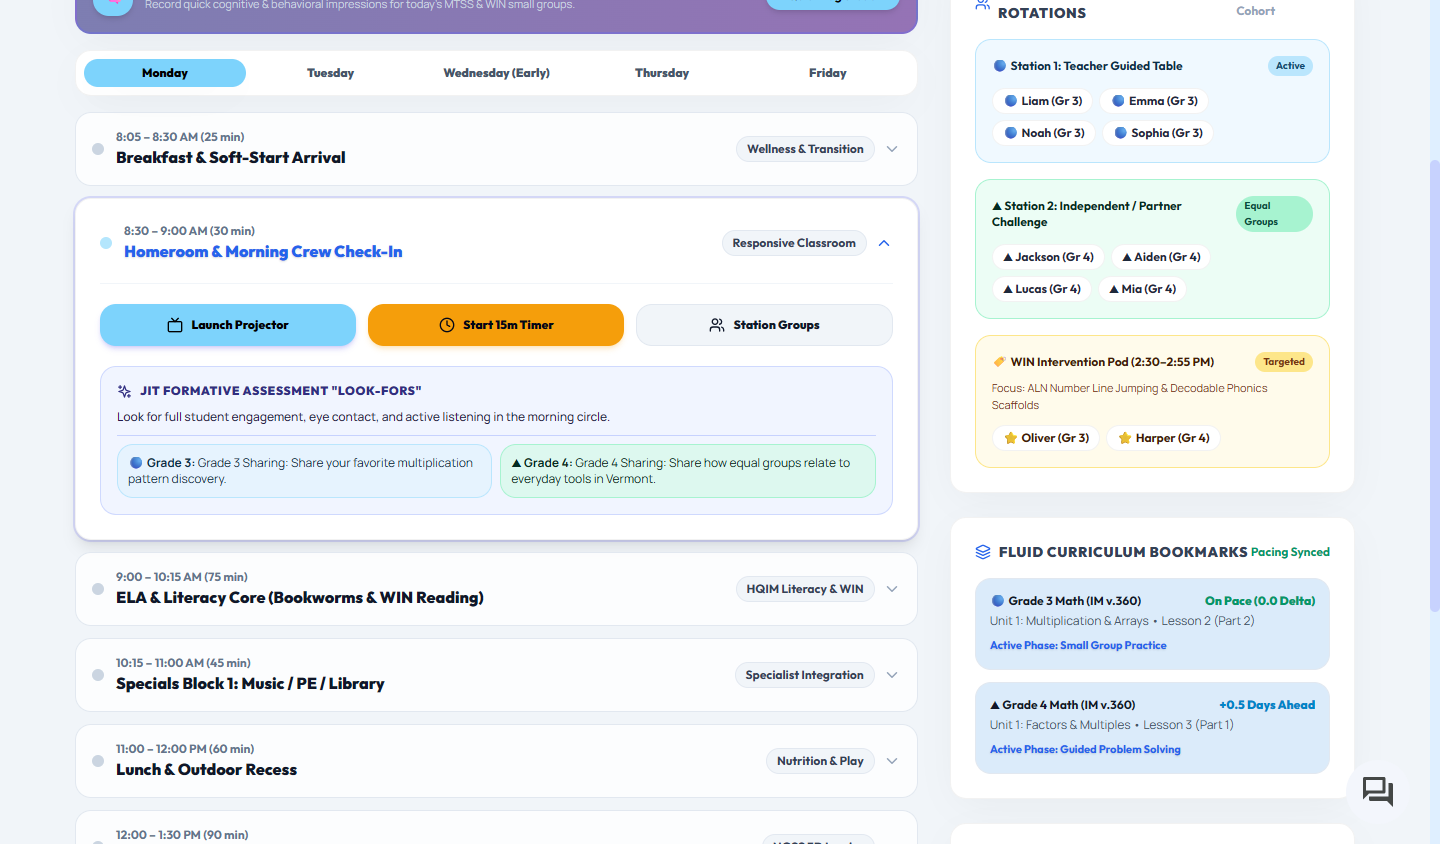Click the status dot for ELA & Literacy Core
Viewport: 1440px width, 844px height.
pos(98,589)
